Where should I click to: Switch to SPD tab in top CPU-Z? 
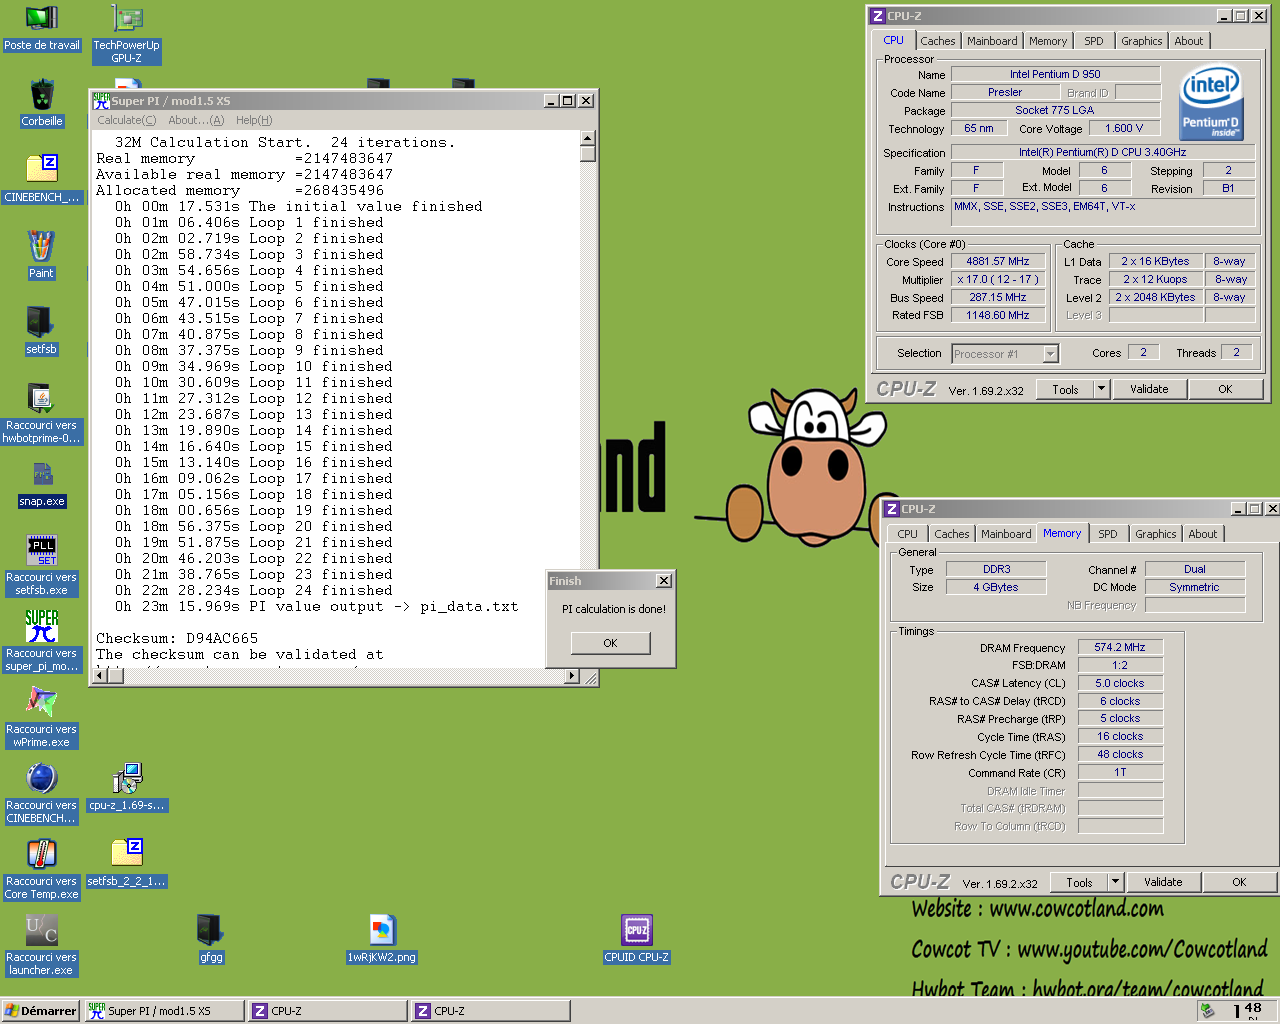coord(1094,41)
